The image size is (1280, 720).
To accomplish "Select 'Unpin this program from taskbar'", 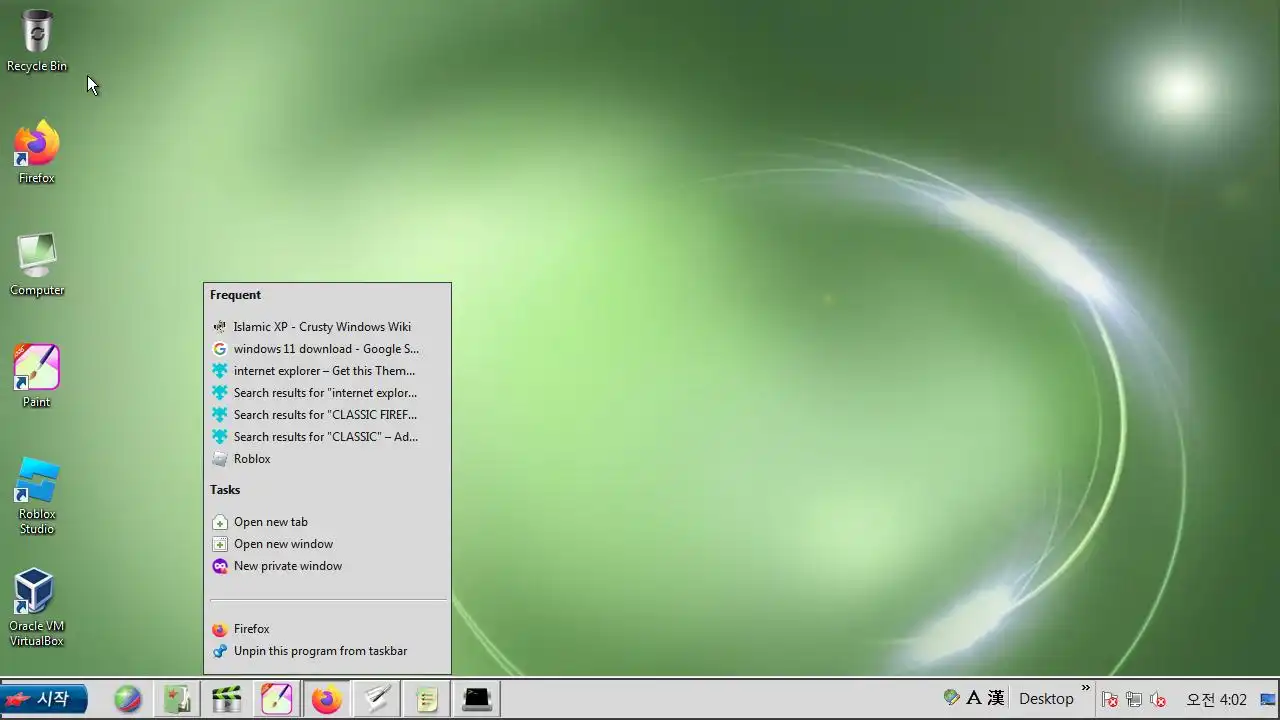I will pyautogui.click(x=327, y=651).
